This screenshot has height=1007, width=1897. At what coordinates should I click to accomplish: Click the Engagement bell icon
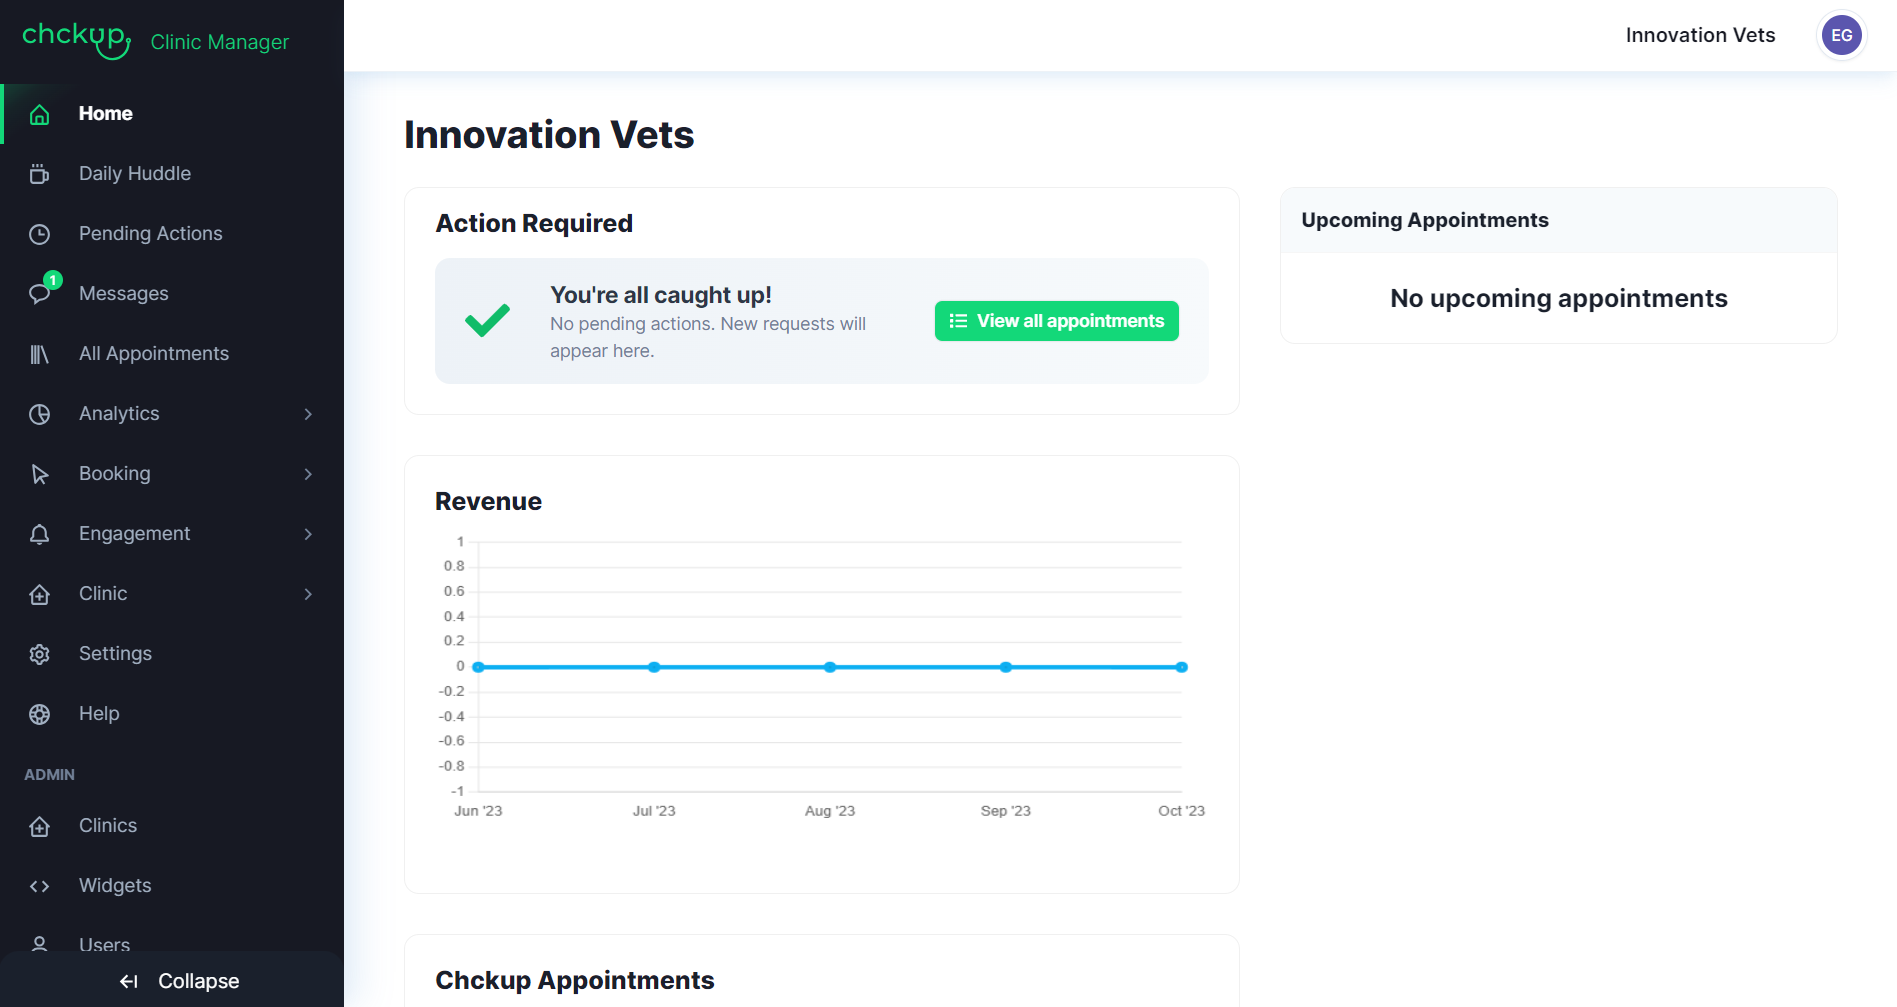coord(40,534)
